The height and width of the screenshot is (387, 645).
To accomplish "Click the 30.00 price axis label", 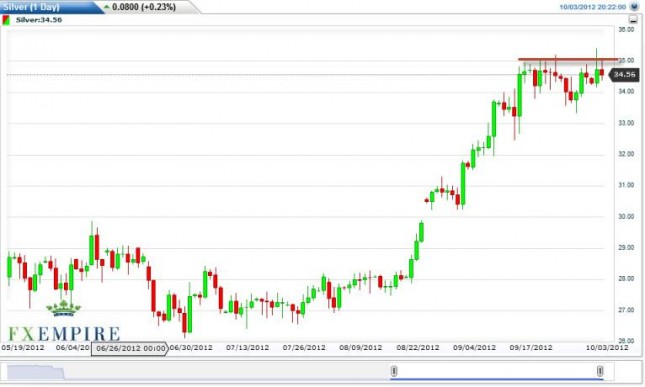I will pyautogui.click(x=626, y=216).
